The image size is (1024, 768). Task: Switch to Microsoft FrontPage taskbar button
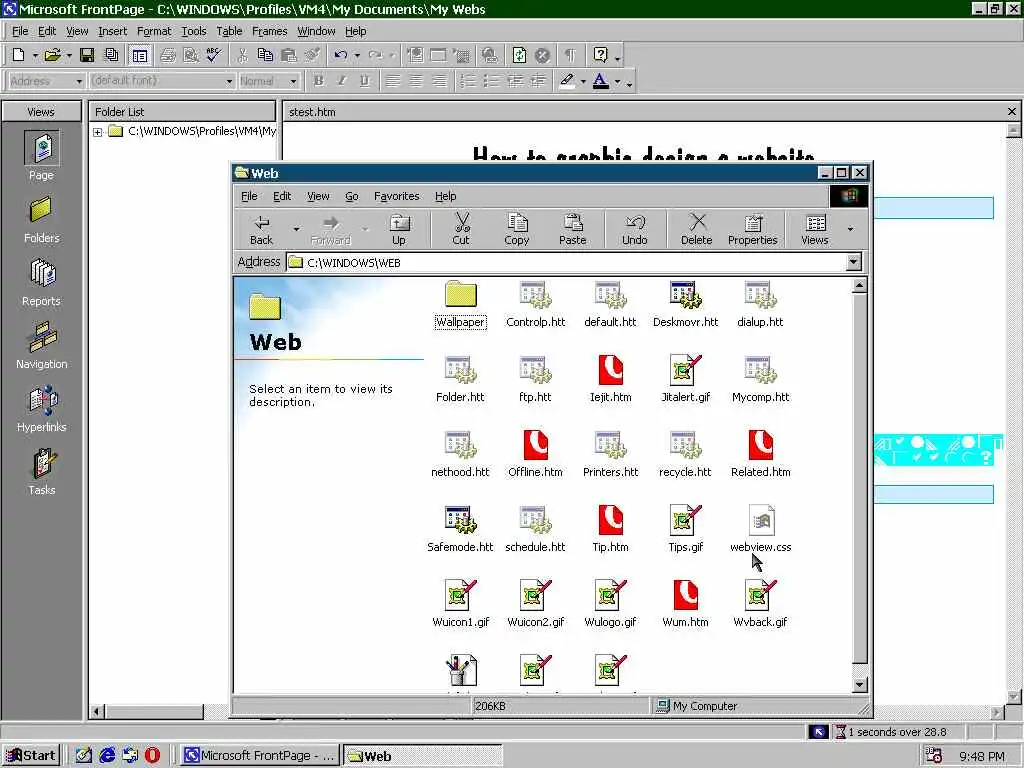tap(259, 756)
